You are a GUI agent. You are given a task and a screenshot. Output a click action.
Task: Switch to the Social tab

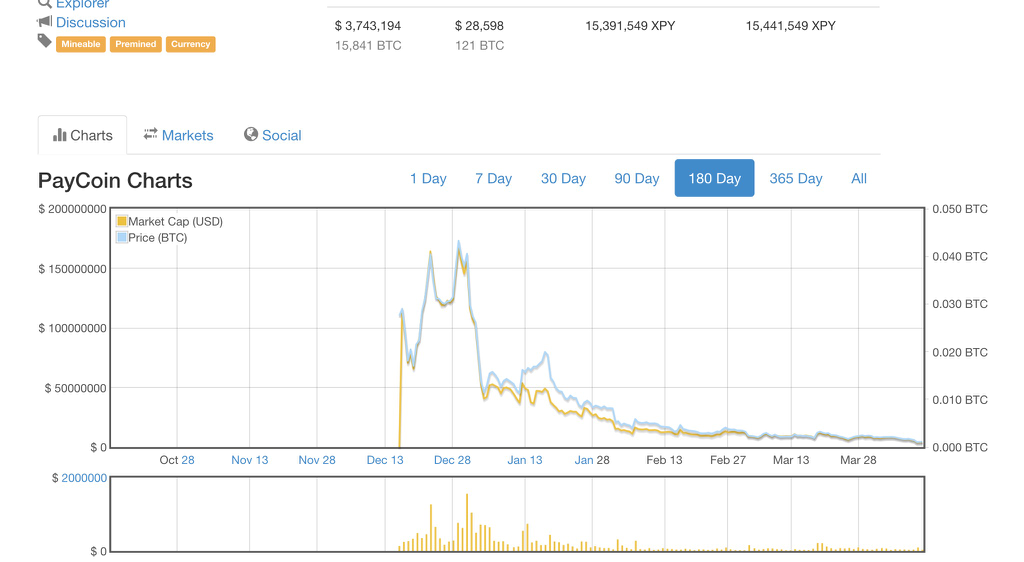tap(272, 135)
